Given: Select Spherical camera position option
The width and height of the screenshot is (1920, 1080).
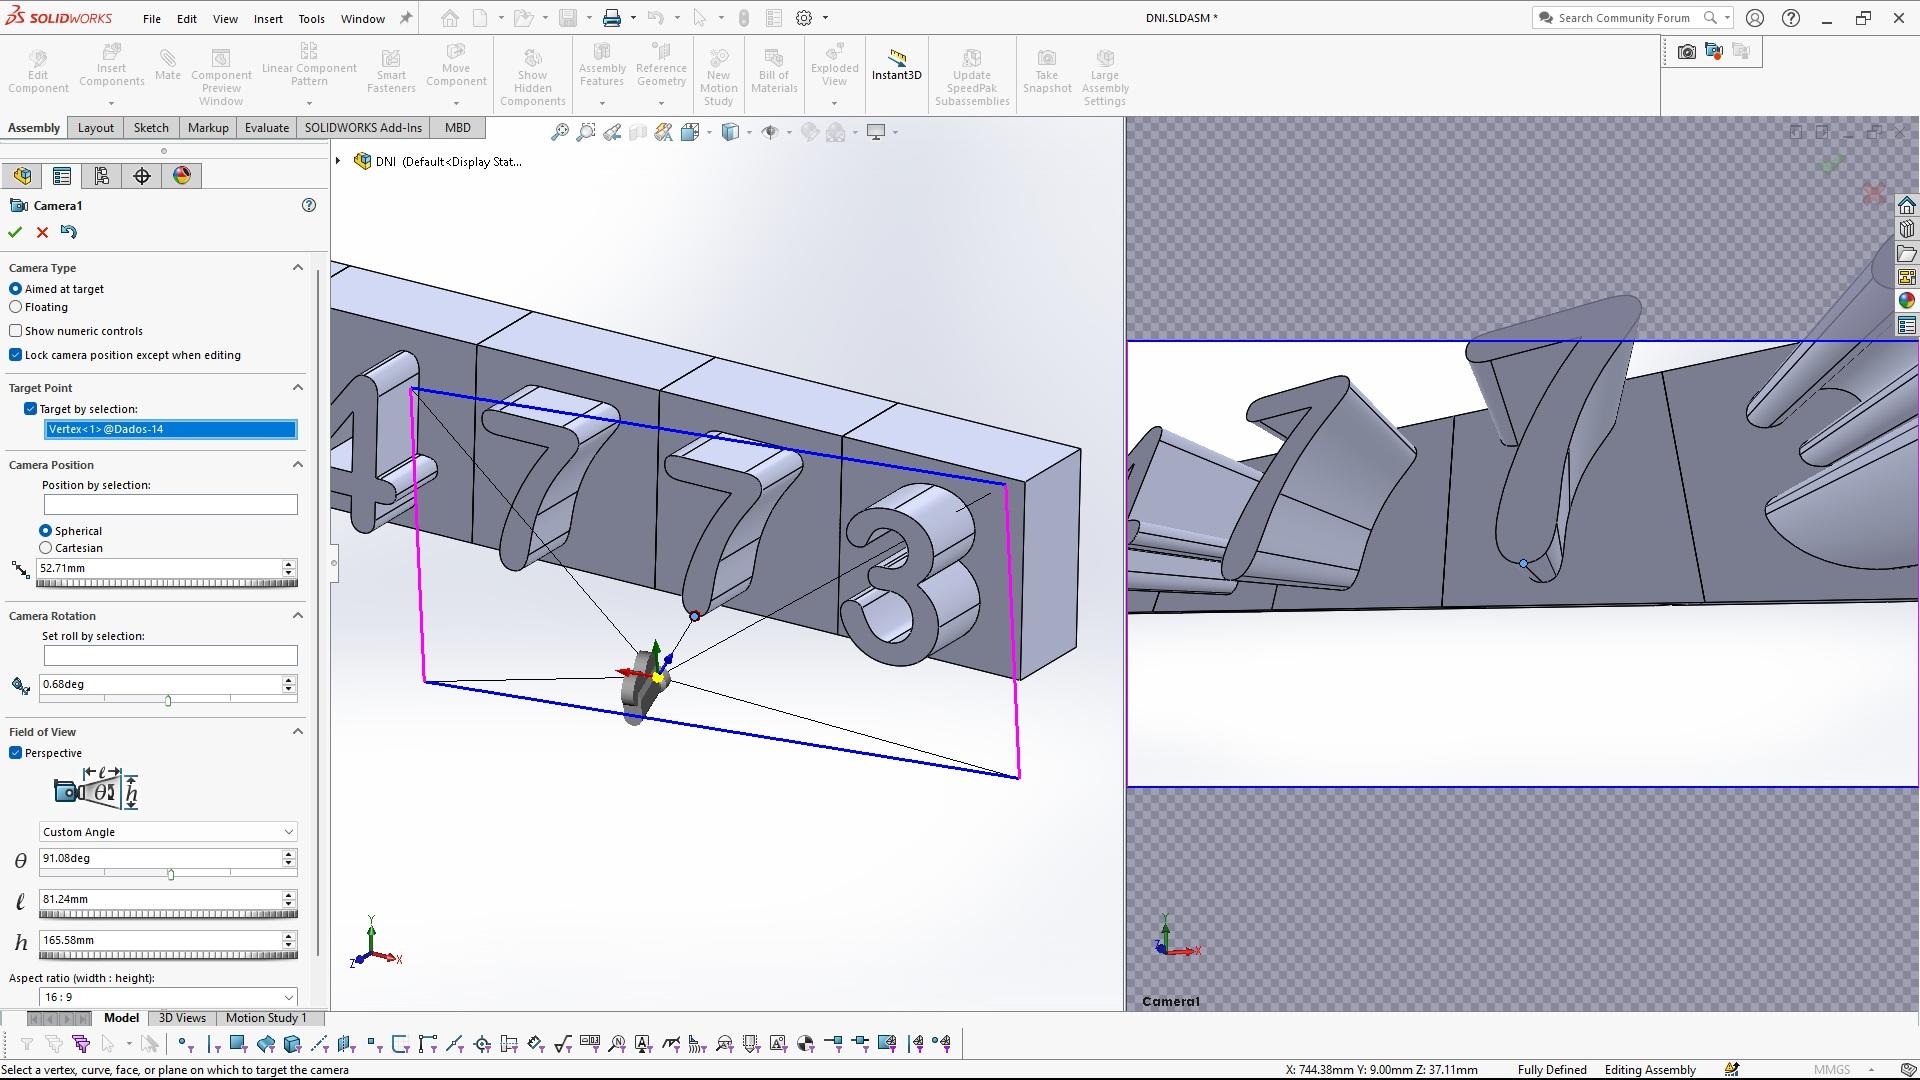Looking at the screenshot, I should point(46,531).
